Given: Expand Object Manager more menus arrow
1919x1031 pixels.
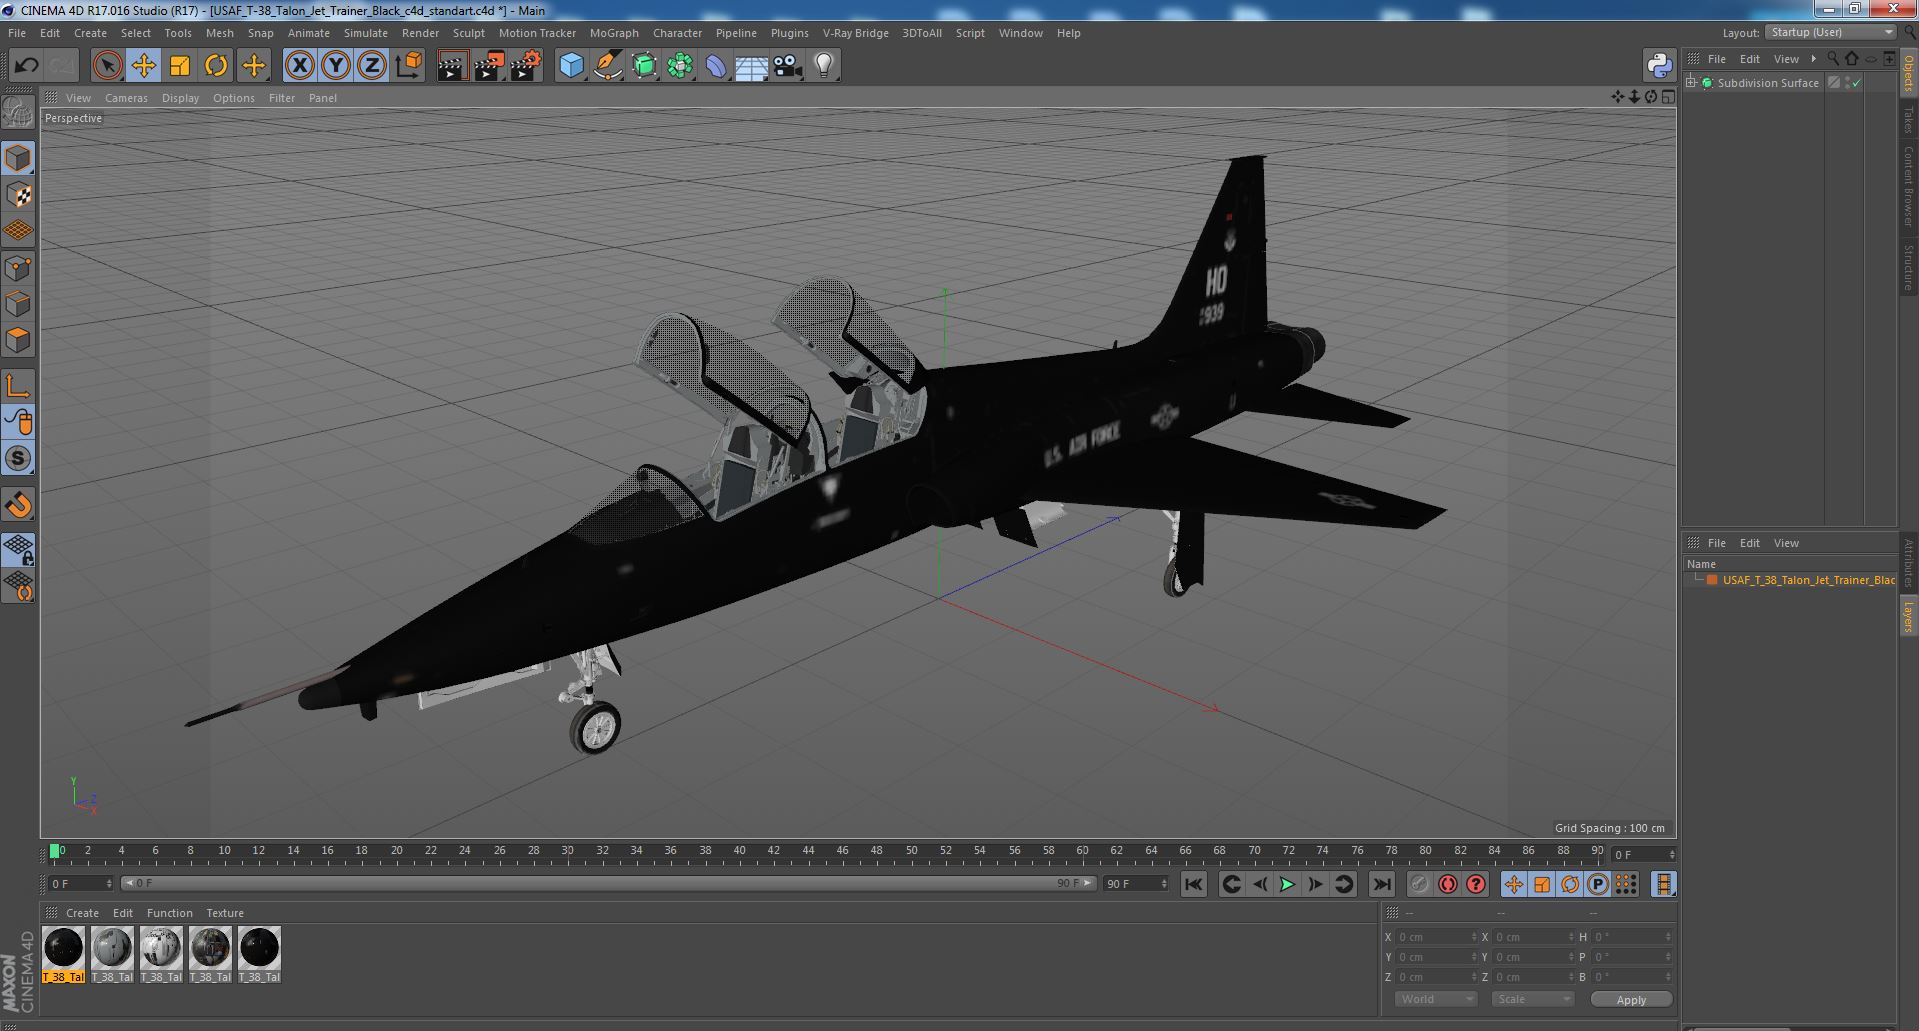Looking at the screenshot, I should tap(1813, 59).
